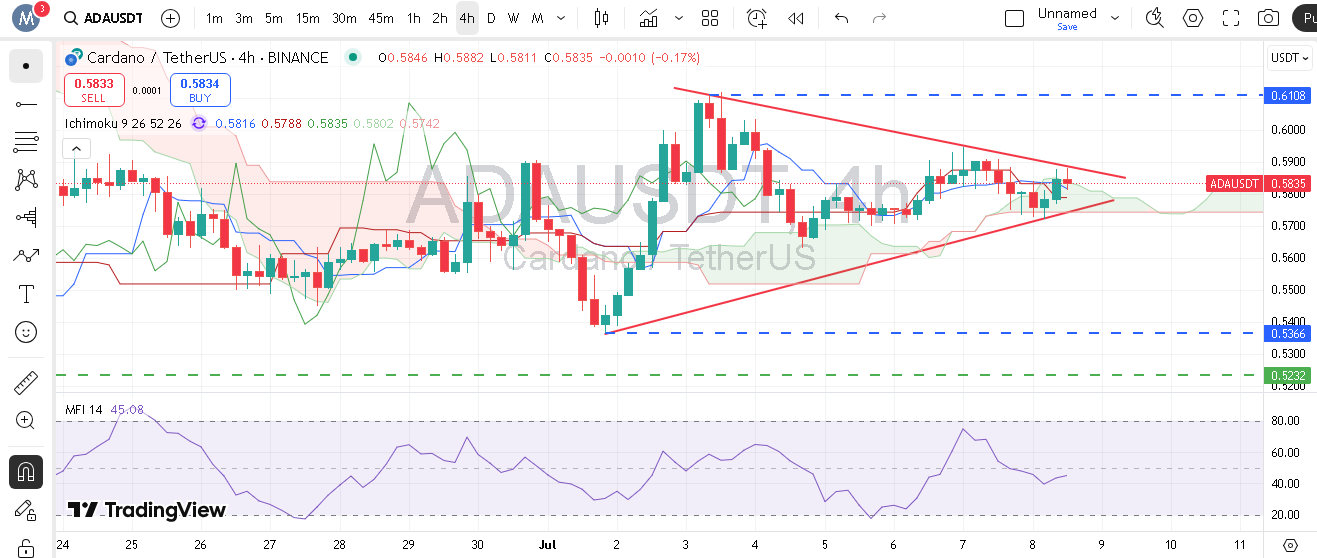Open the layout setup grid
Screen dimensions: 1317x558
(710, 18)
